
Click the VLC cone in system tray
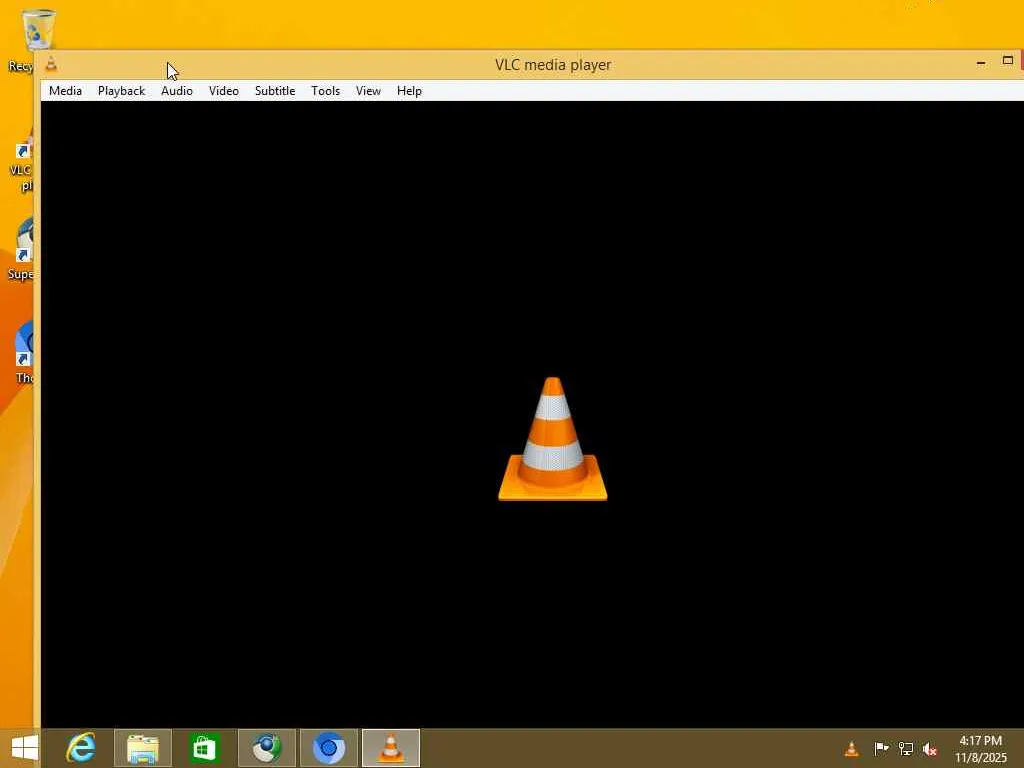pos(852,748)
